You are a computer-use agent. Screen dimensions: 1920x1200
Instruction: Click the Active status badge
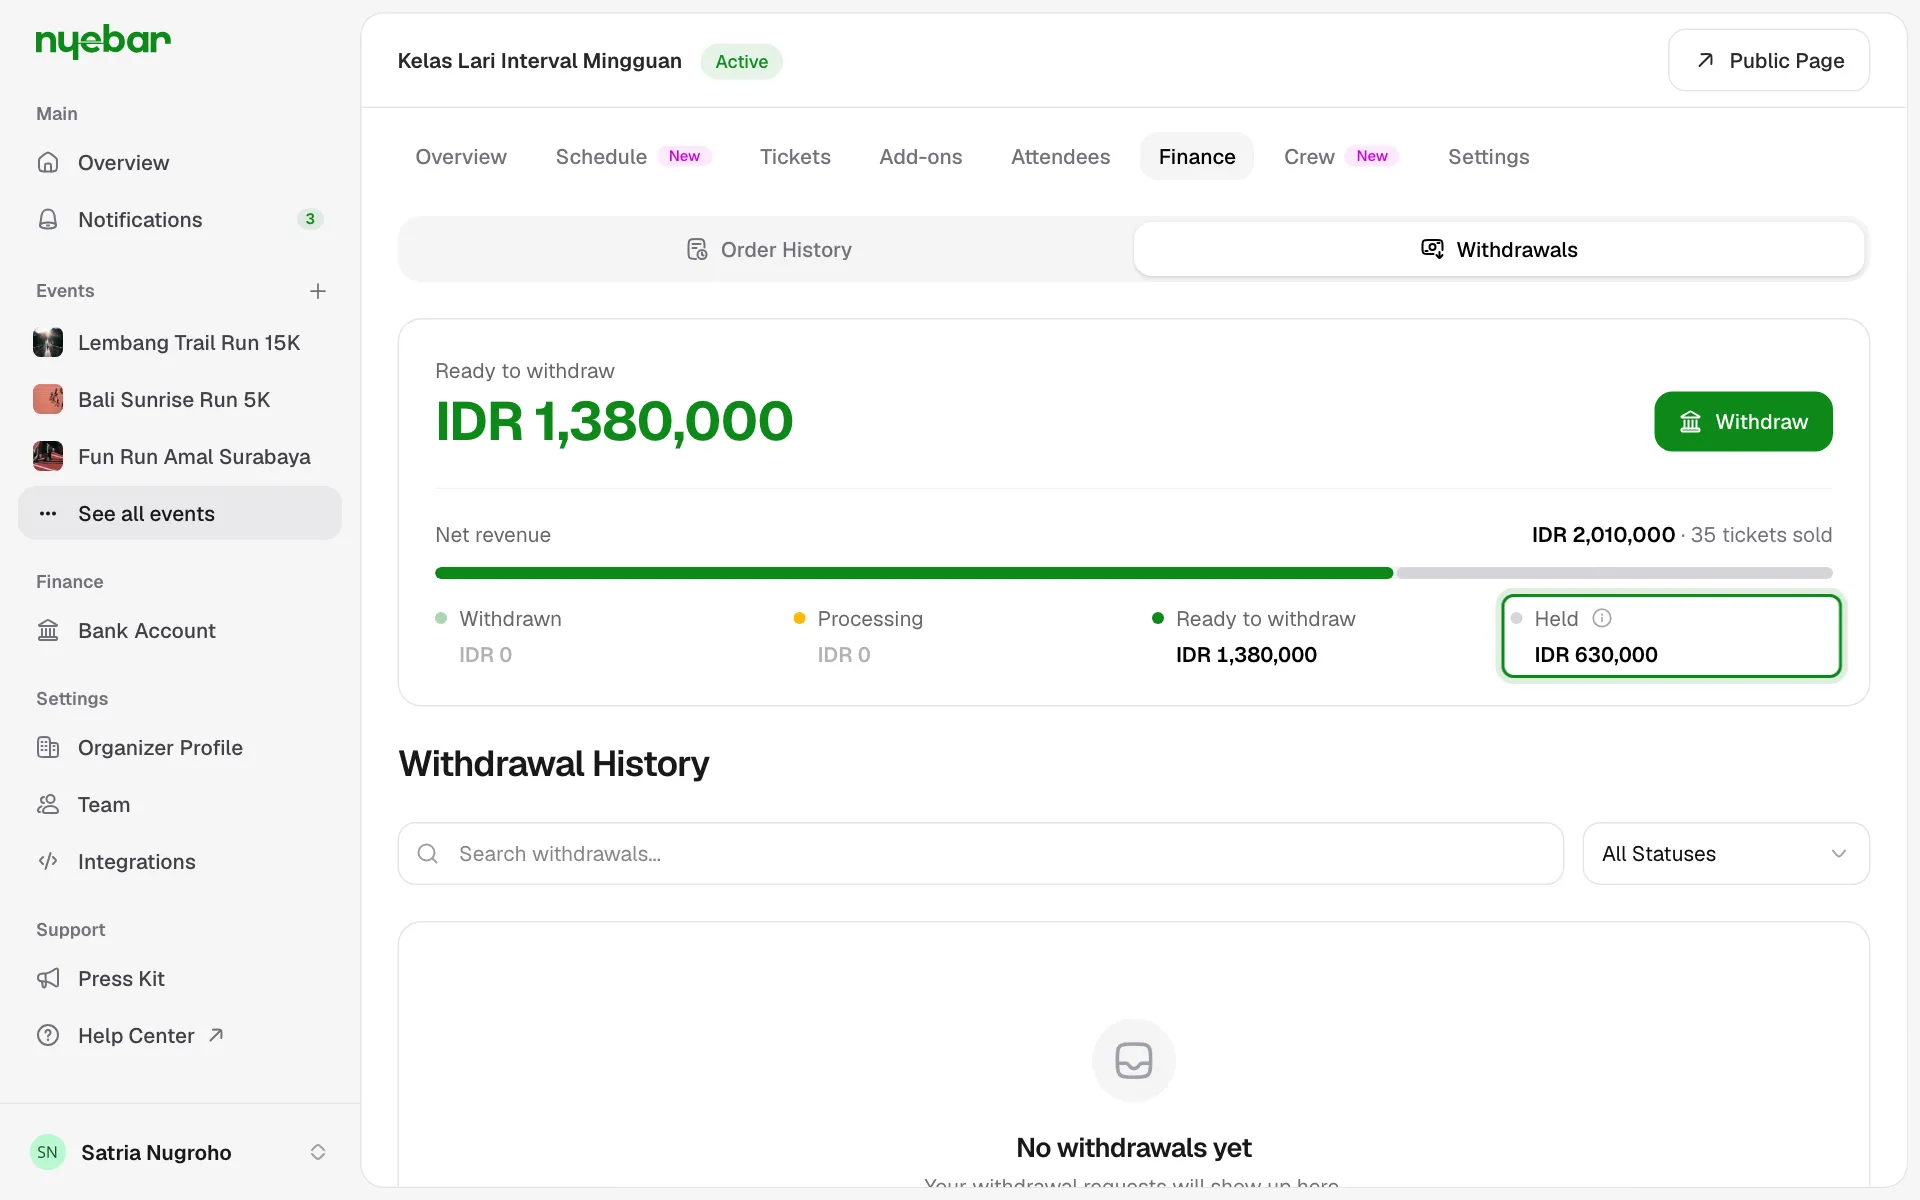tap(741, 61)
